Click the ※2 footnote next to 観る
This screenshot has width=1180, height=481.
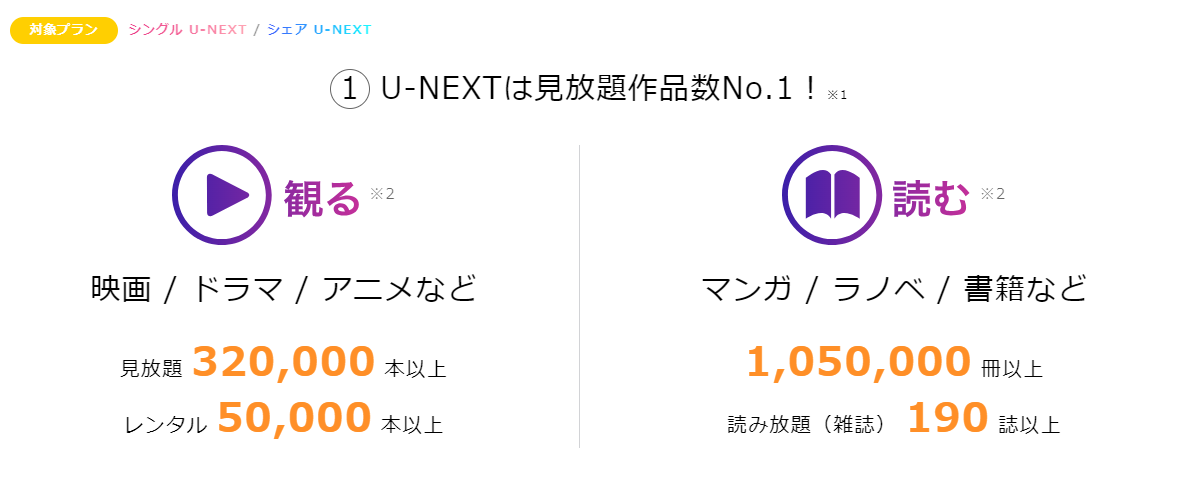(382, 194)
